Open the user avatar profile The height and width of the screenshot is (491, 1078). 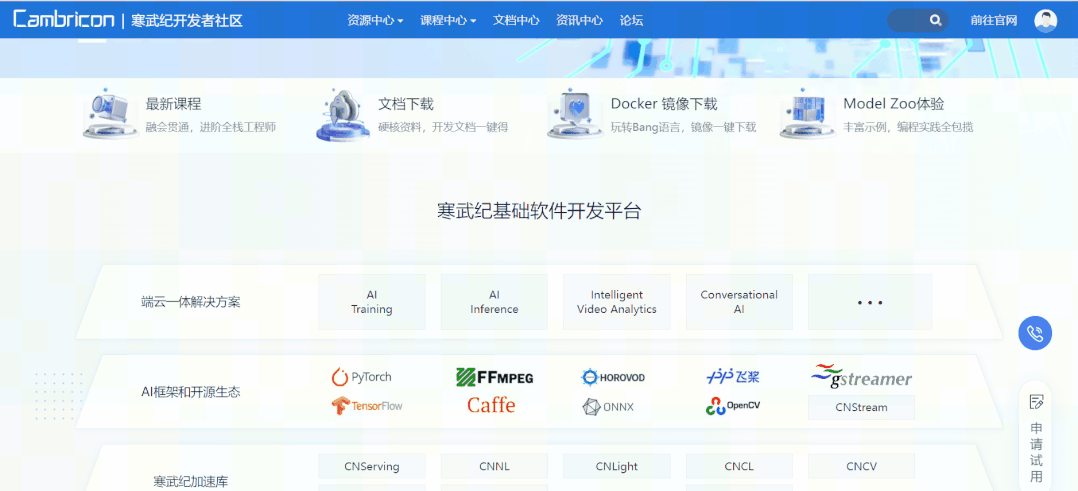[1045, 20]
